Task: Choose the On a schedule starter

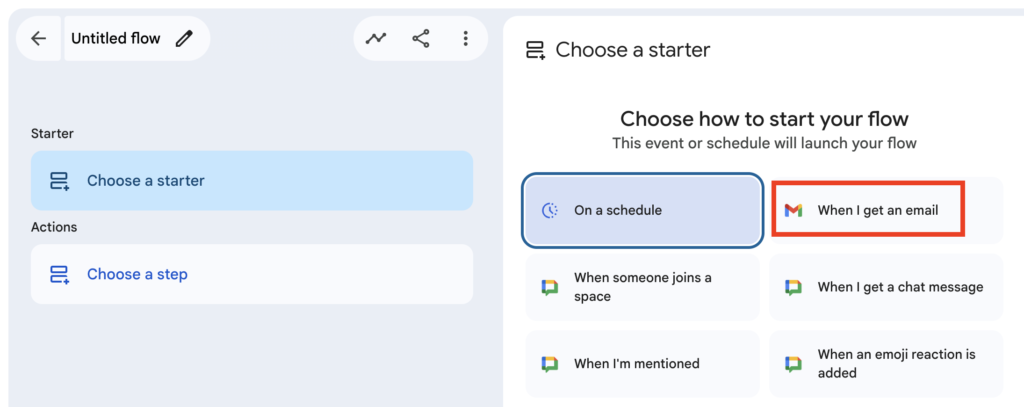Action: (643, 211)
